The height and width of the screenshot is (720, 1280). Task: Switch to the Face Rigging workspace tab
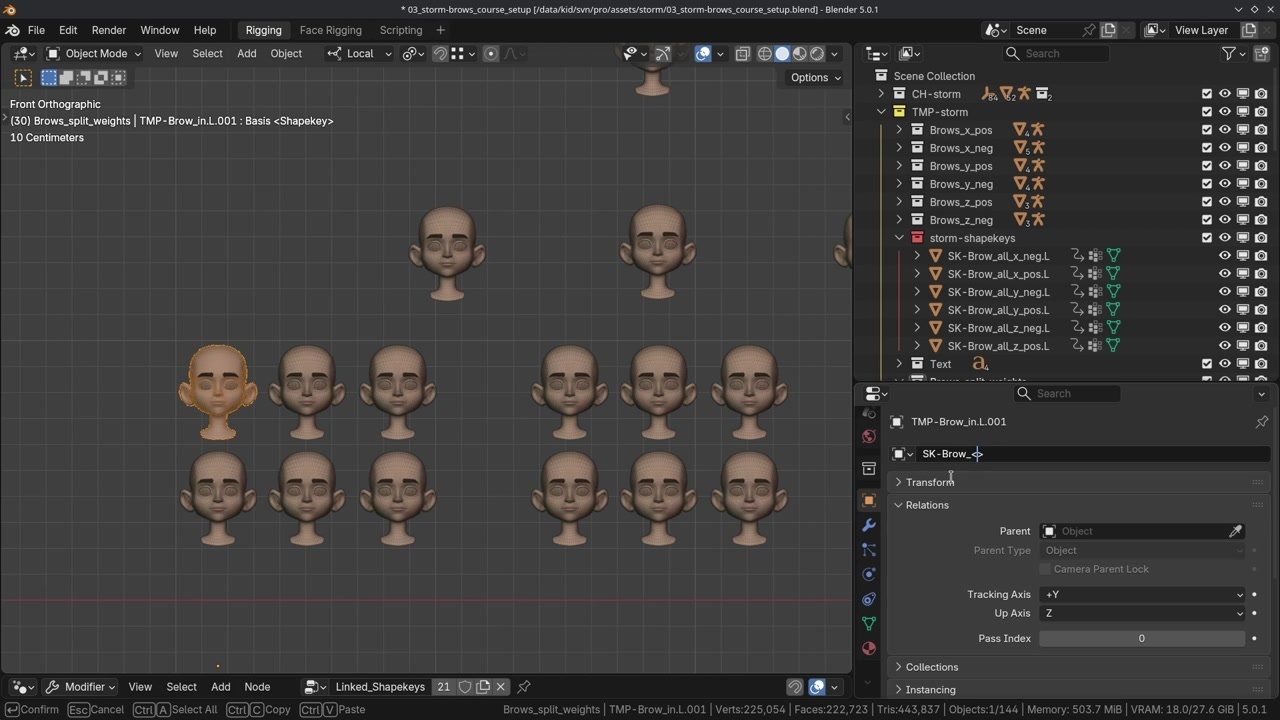[330, 30]
